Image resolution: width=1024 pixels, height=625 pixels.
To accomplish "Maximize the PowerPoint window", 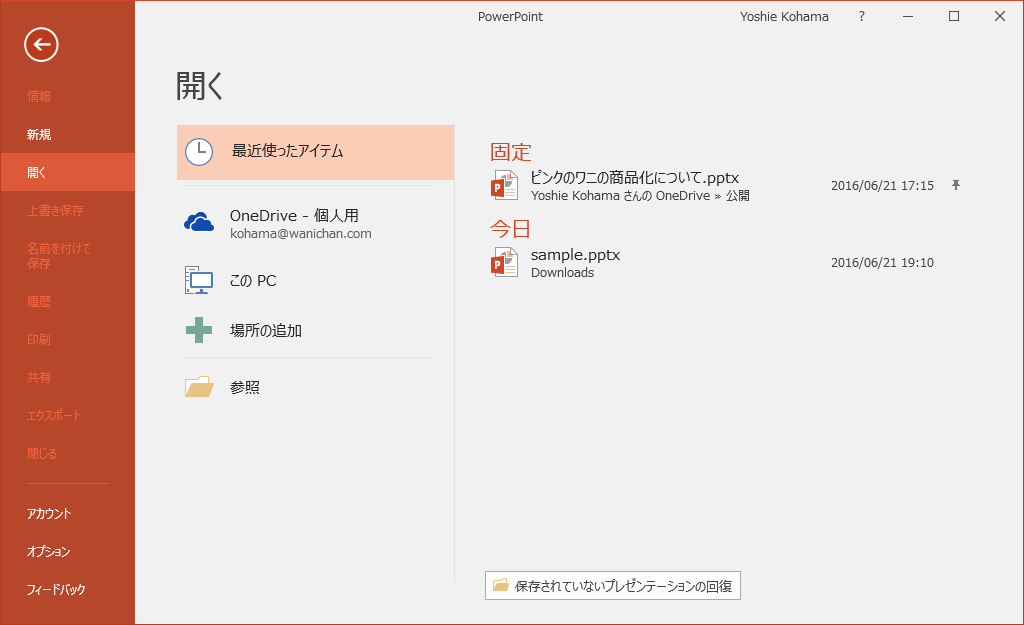I will pyautogui.click(x=954, y=16).
